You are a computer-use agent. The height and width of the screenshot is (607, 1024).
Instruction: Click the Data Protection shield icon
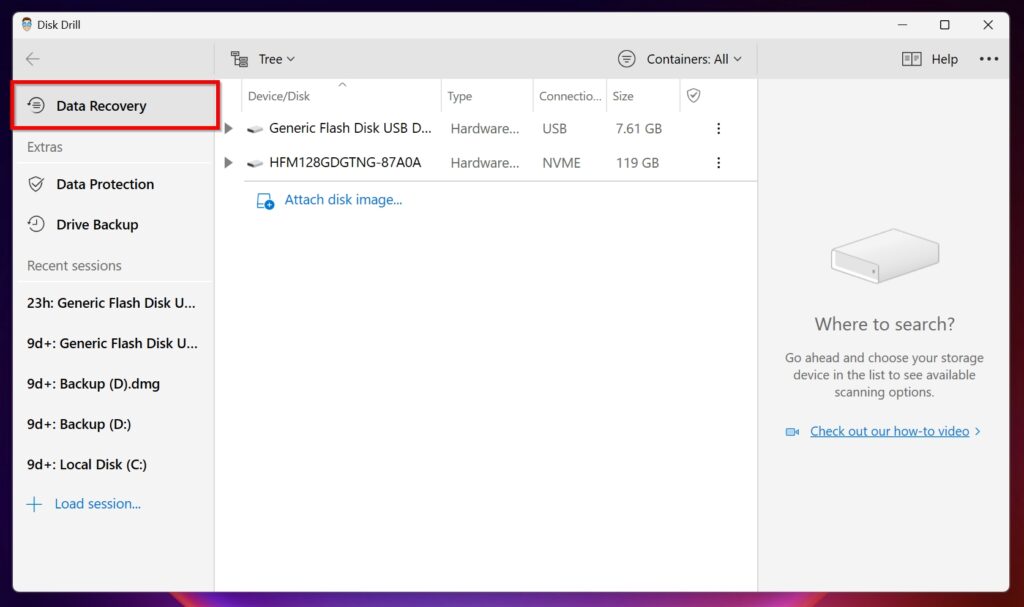[x=37, y=184]
